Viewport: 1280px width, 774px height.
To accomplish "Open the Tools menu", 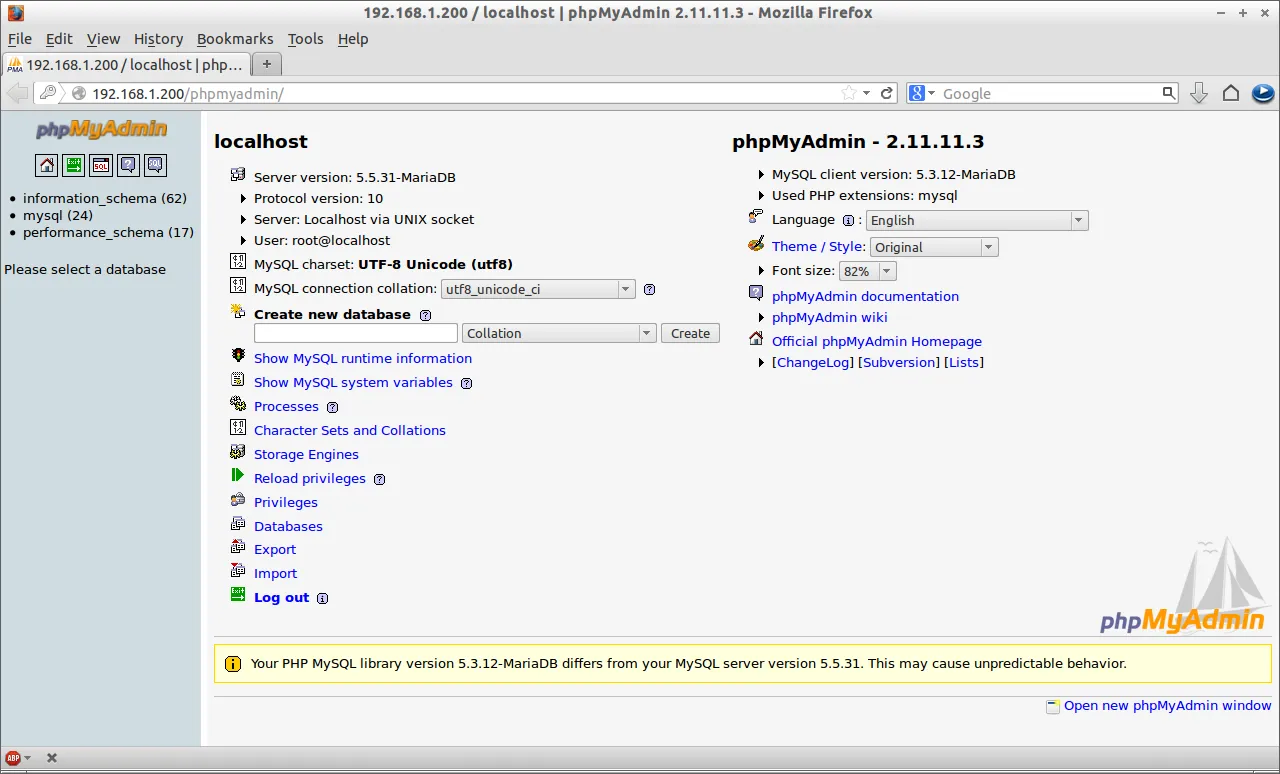I will 305,39.
